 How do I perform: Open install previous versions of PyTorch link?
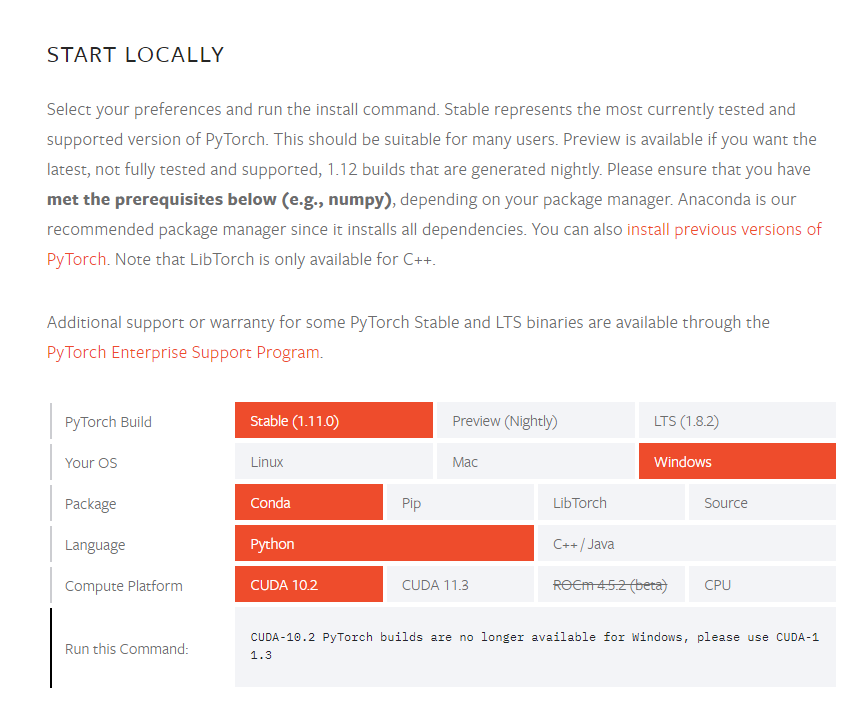tap(724, 229)
